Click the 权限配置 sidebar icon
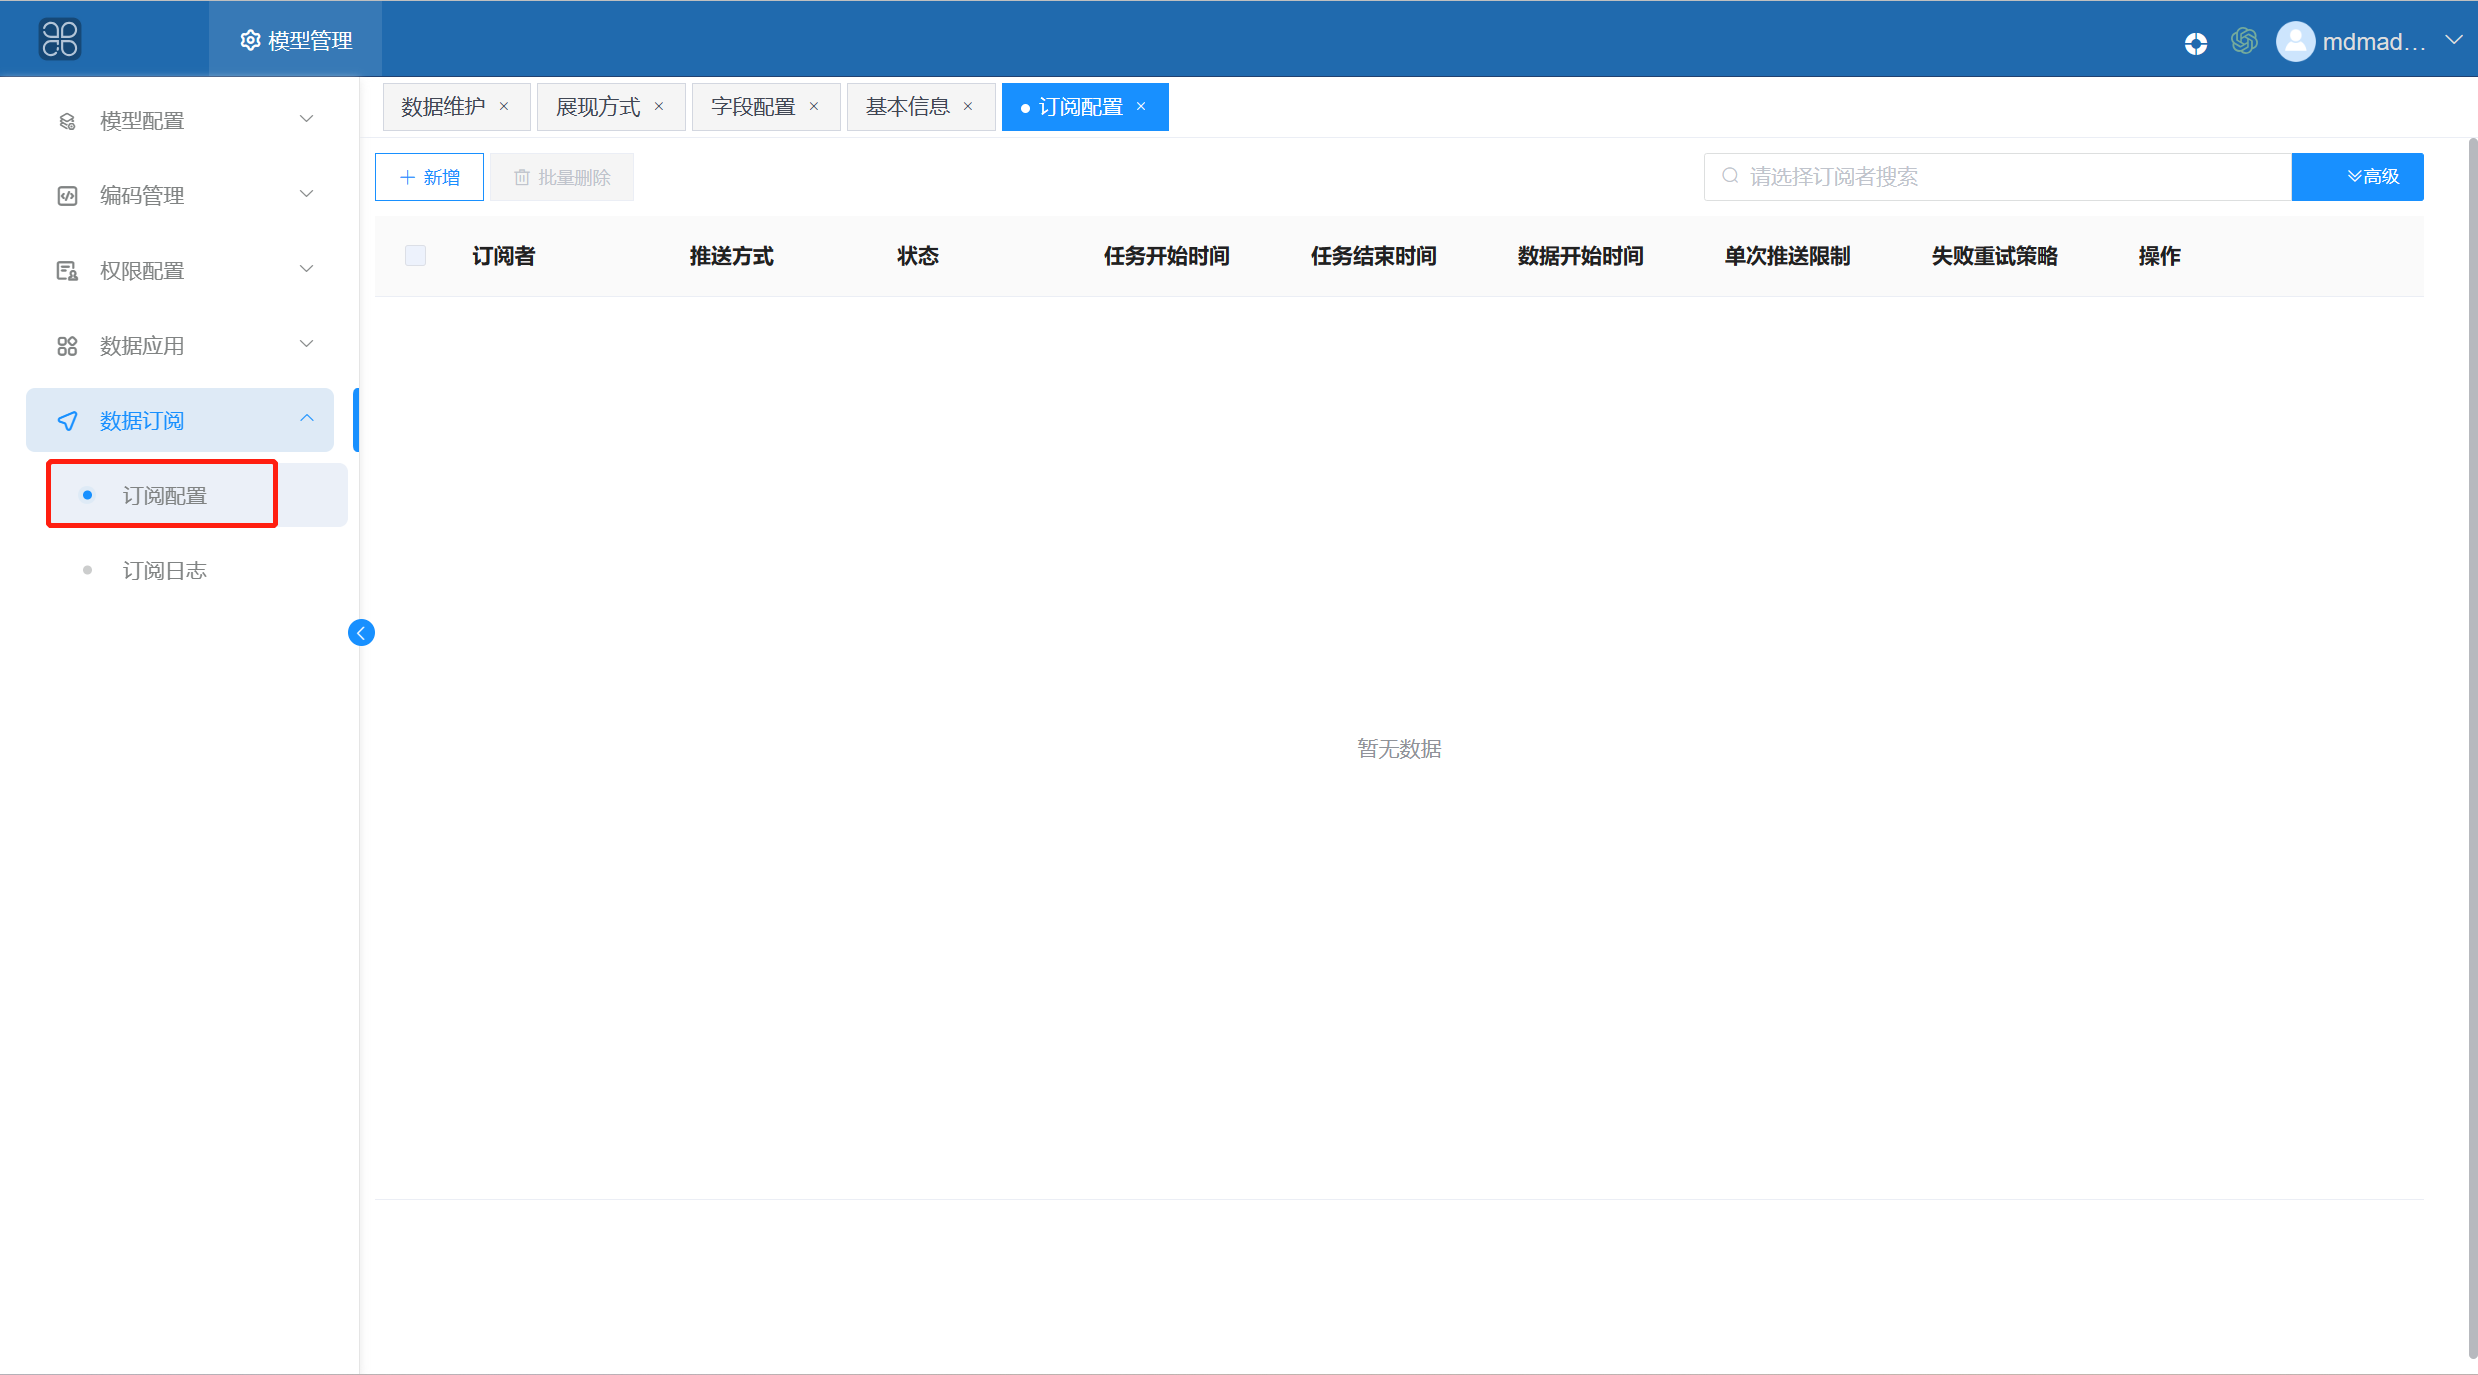Viewport: 2478px width, 1375px height. pyautogui.click(x=67, y=271)
